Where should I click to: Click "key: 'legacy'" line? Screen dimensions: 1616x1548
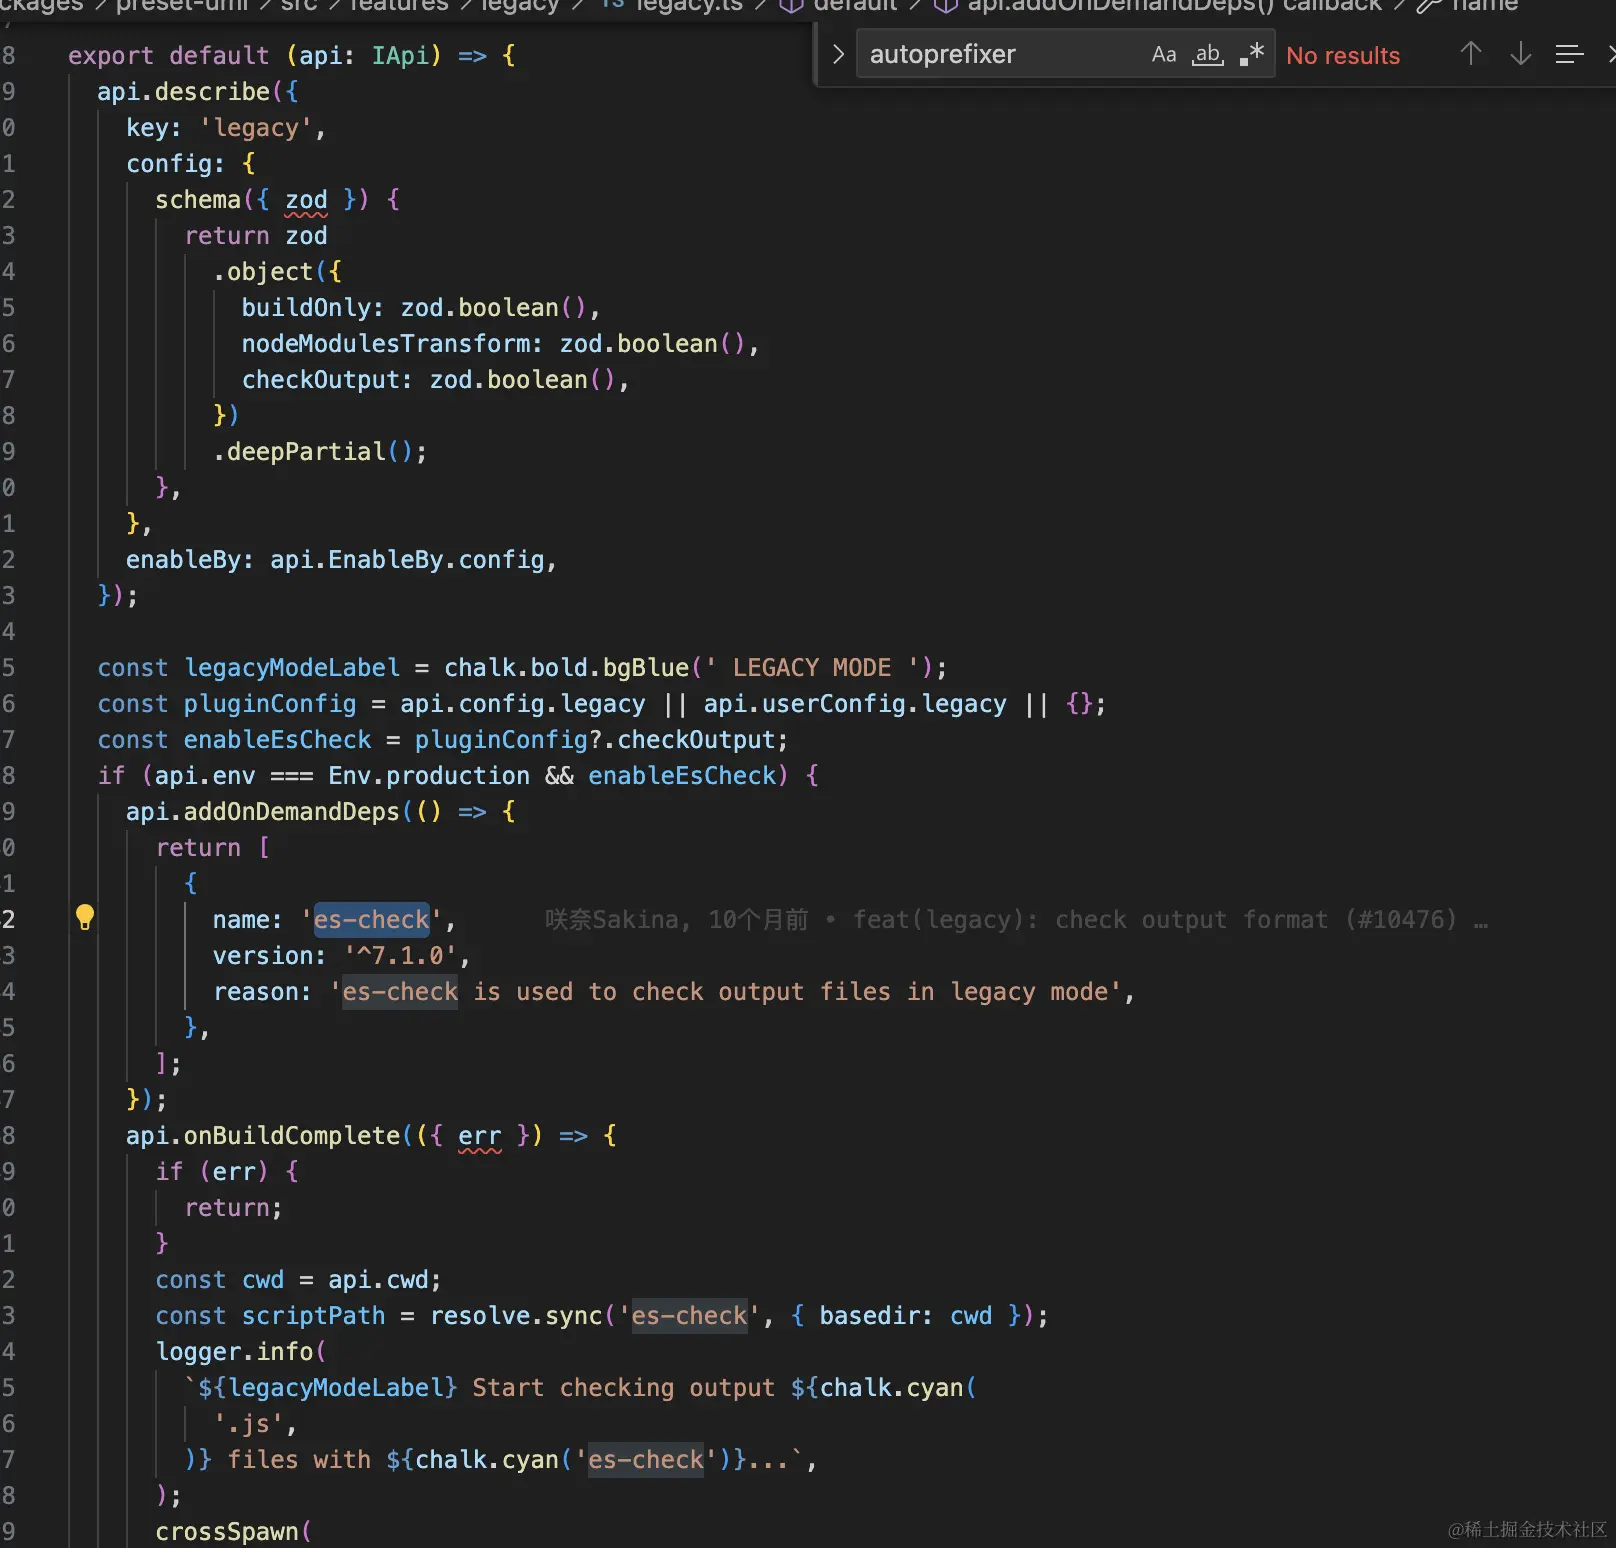click(x=226, y=128)
